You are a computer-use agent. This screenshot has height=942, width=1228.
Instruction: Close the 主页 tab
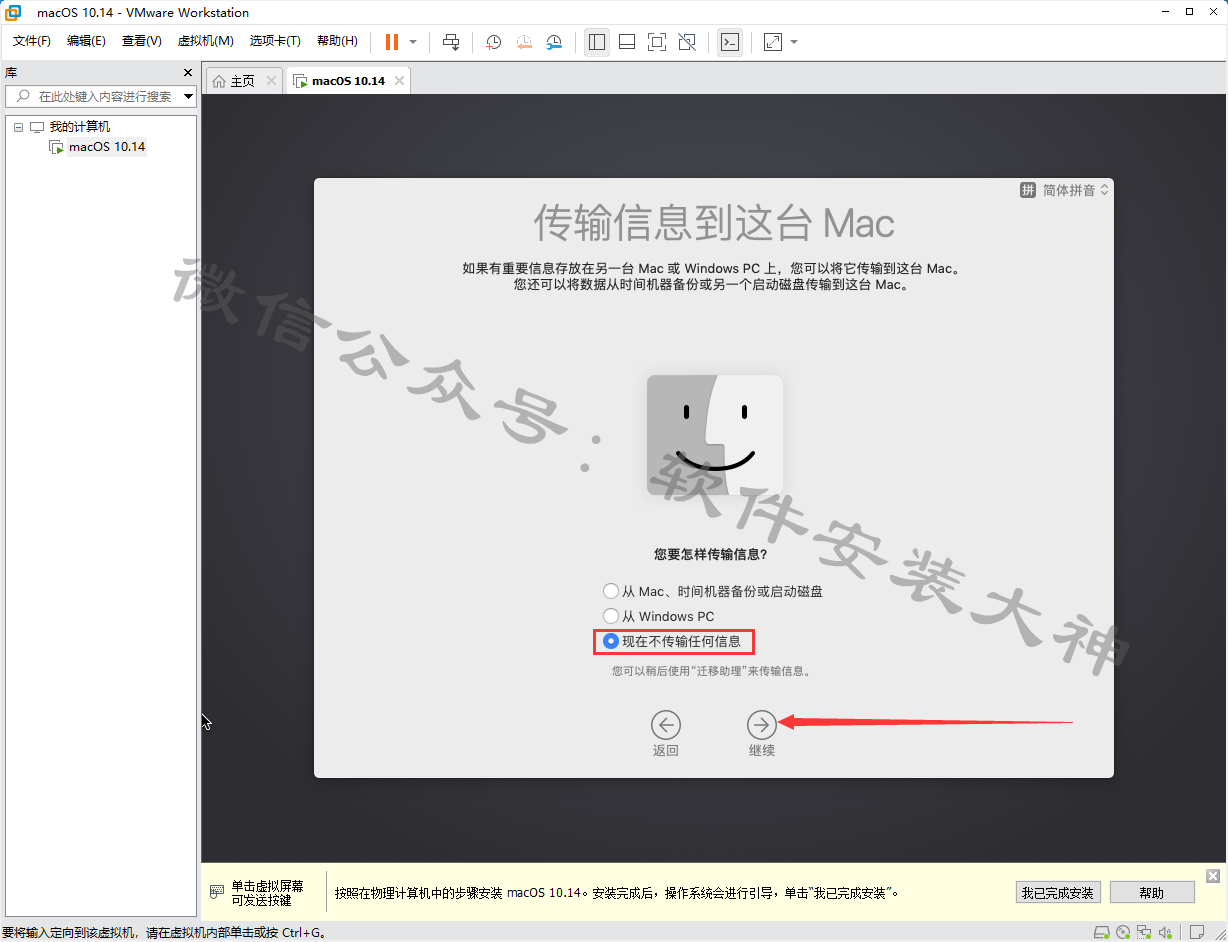[x=271, y=81]
